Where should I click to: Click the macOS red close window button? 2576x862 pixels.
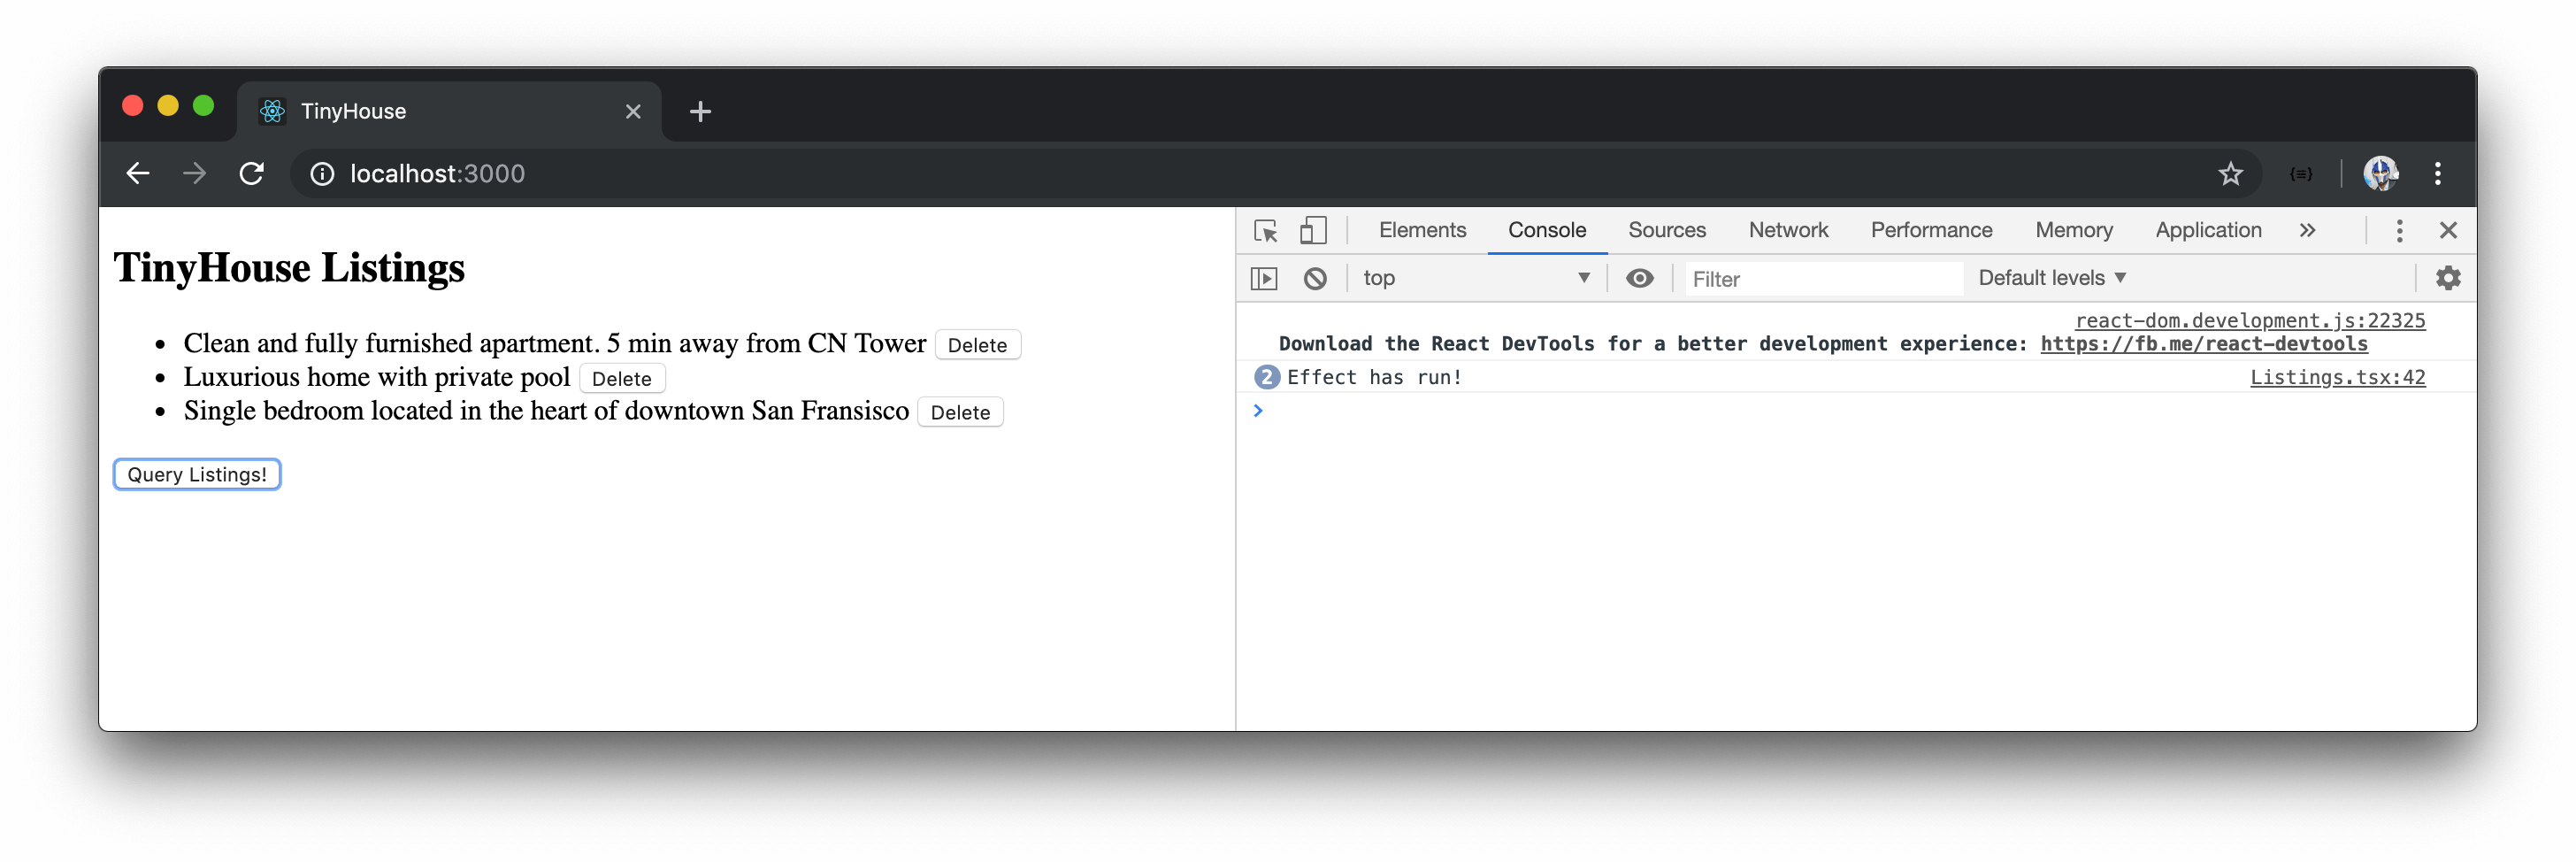tap(132, 106)
